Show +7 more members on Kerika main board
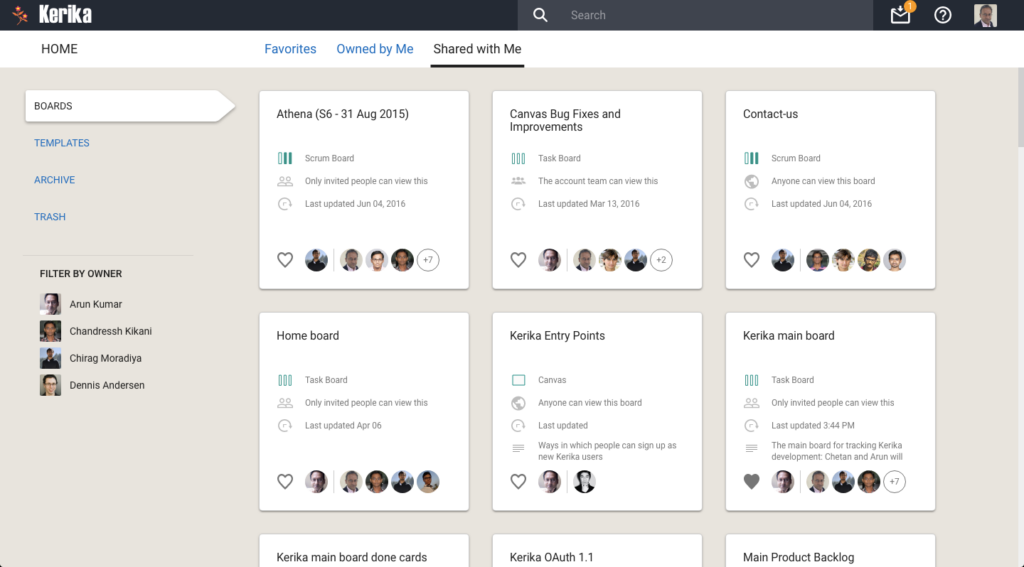Screen dimensions: 1024x567 (894, 481)
